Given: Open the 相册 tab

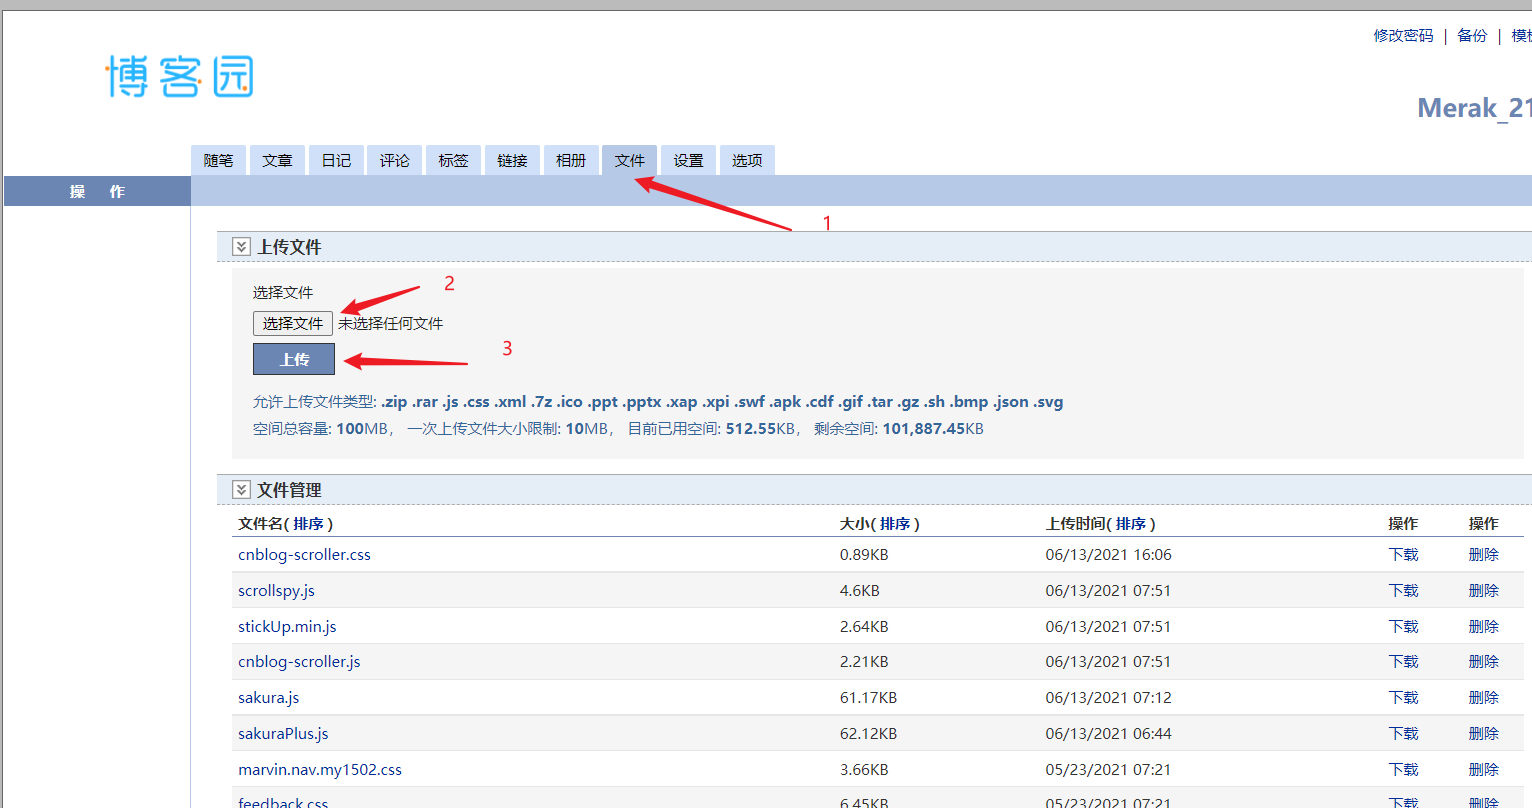Looking at the screenshot, I should click(x=571, y=160).
